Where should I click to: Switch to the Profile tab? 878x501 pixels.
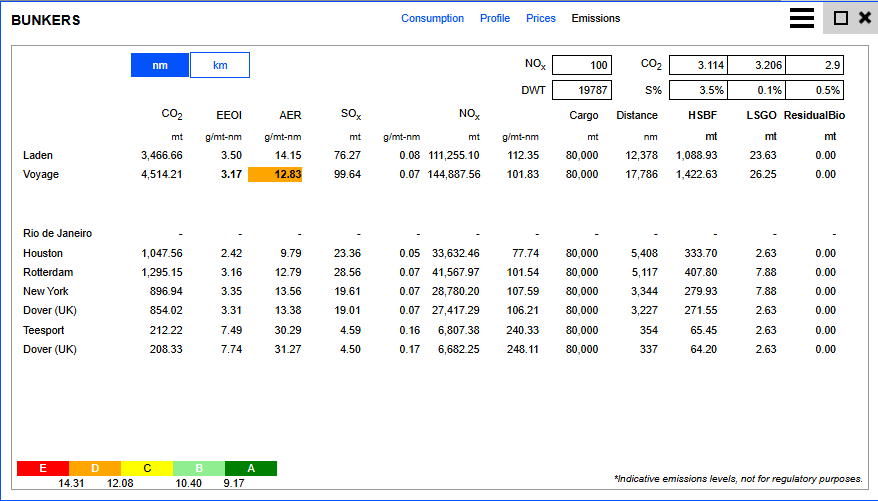coord(495,18)
